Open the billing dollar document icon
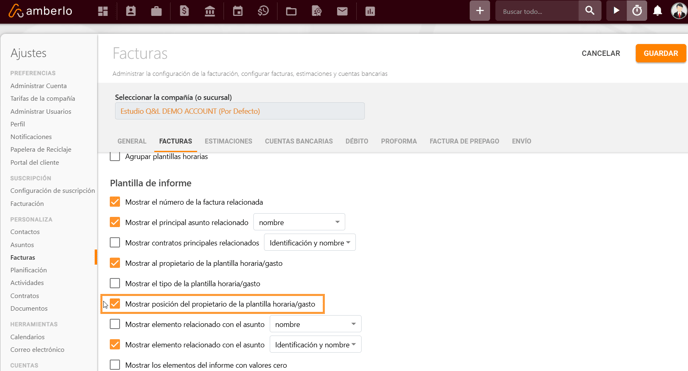Viewport: 688px width, 371px height. point(184,11)
